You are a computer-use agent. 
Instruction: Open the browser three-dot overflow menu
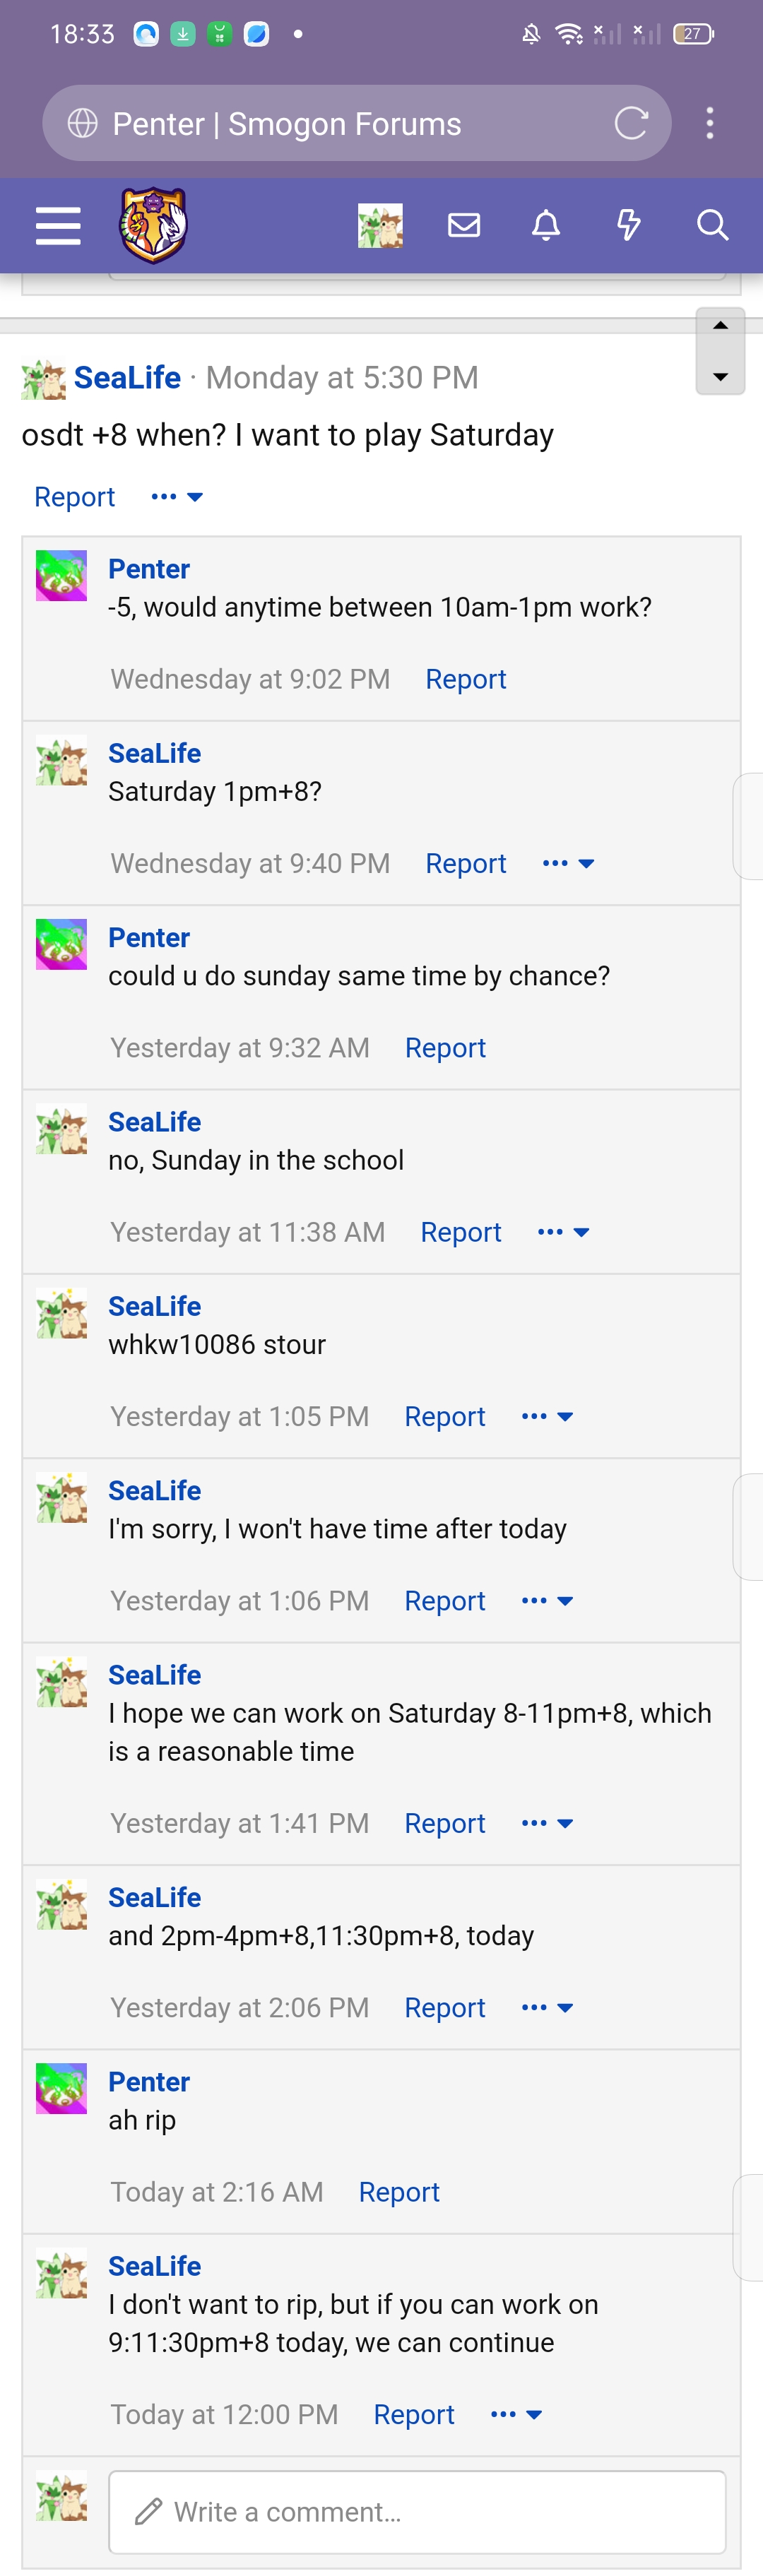tap(710, 123)
